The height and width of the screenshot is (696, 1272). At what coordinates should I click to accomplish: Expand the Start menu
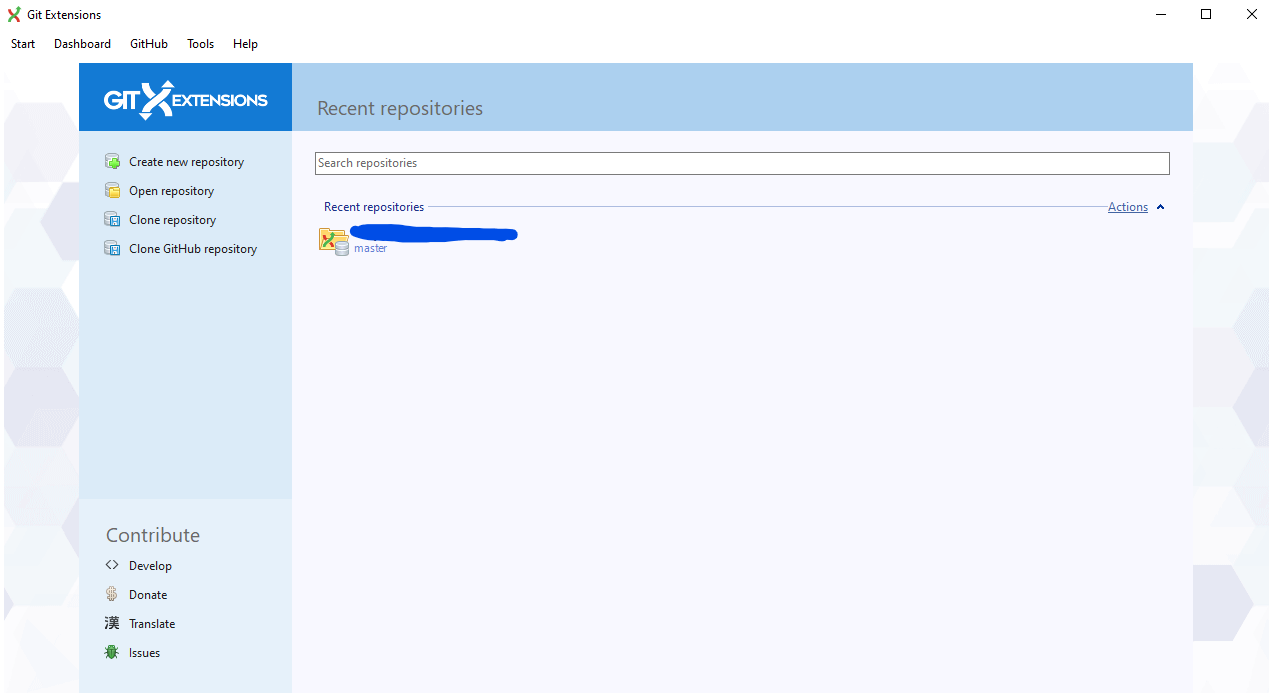pos(22,43)
